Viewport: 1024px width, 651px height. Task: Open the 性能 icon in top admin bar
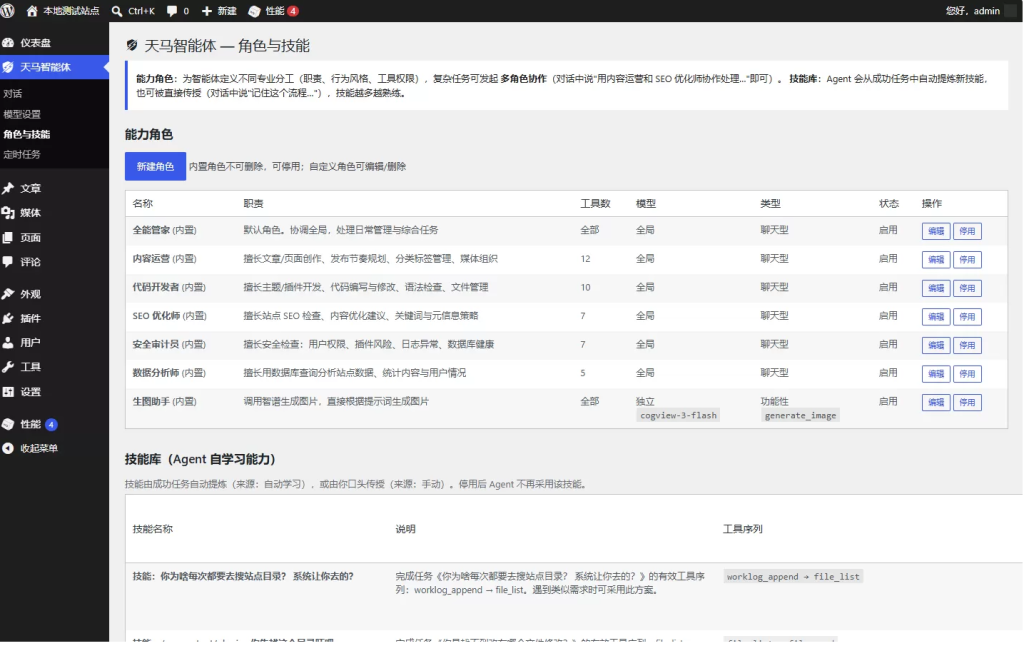(255, 10)
